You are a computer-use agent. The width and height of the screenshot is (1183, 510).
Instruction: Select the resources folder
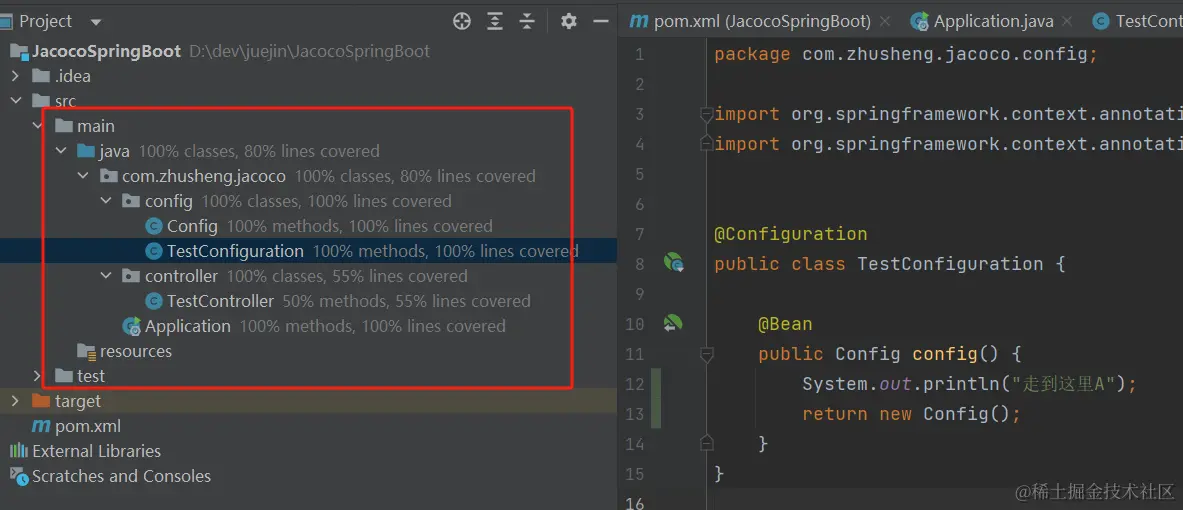coord(136,351)
